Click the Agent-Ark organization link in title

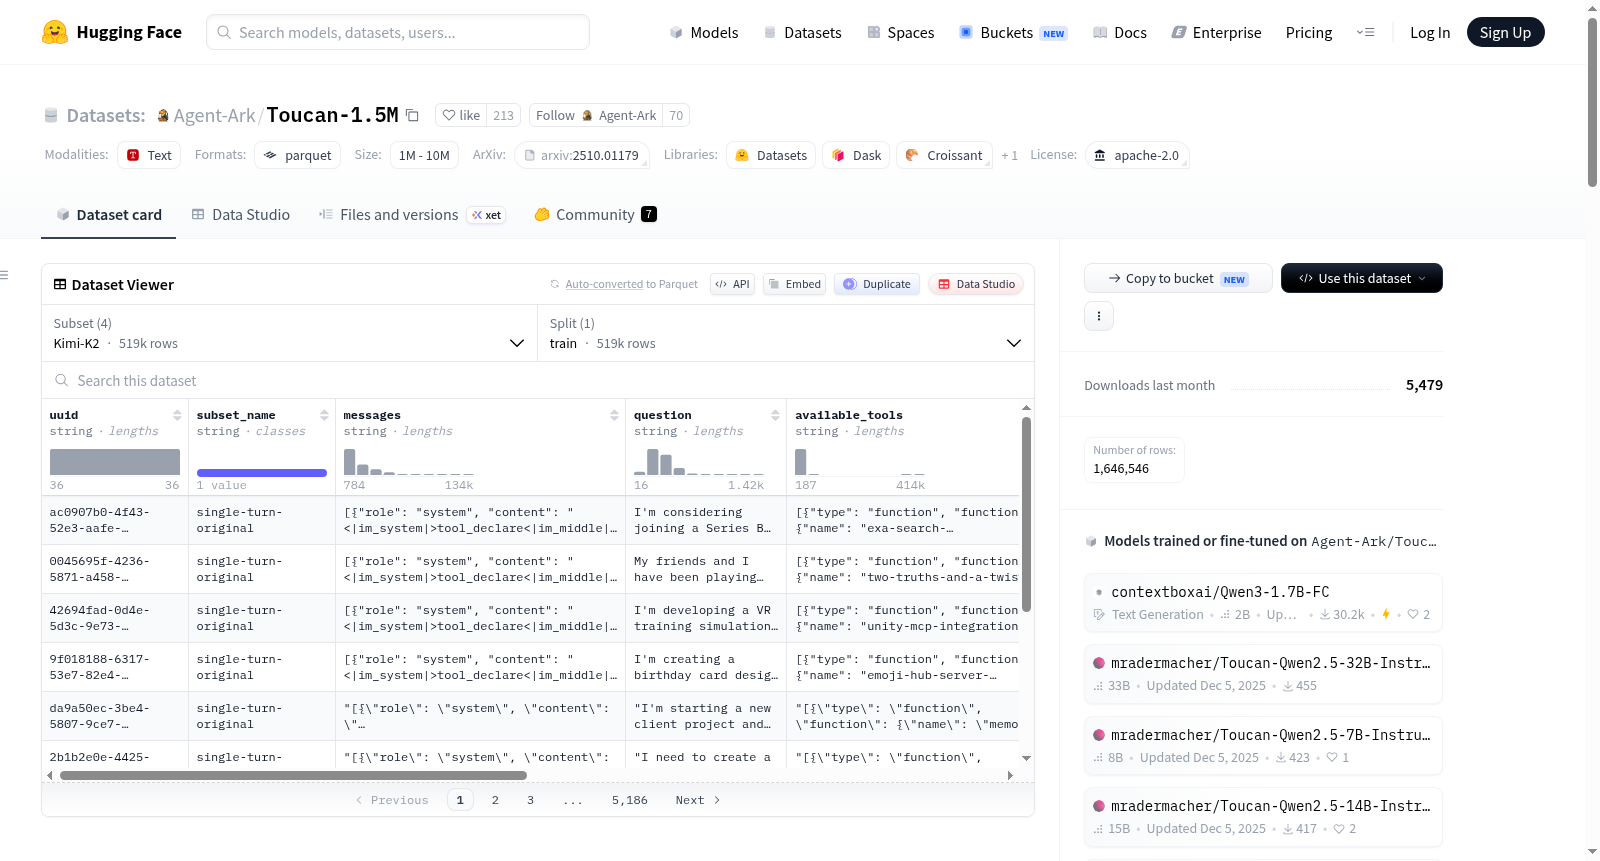(x=214, y=115)
